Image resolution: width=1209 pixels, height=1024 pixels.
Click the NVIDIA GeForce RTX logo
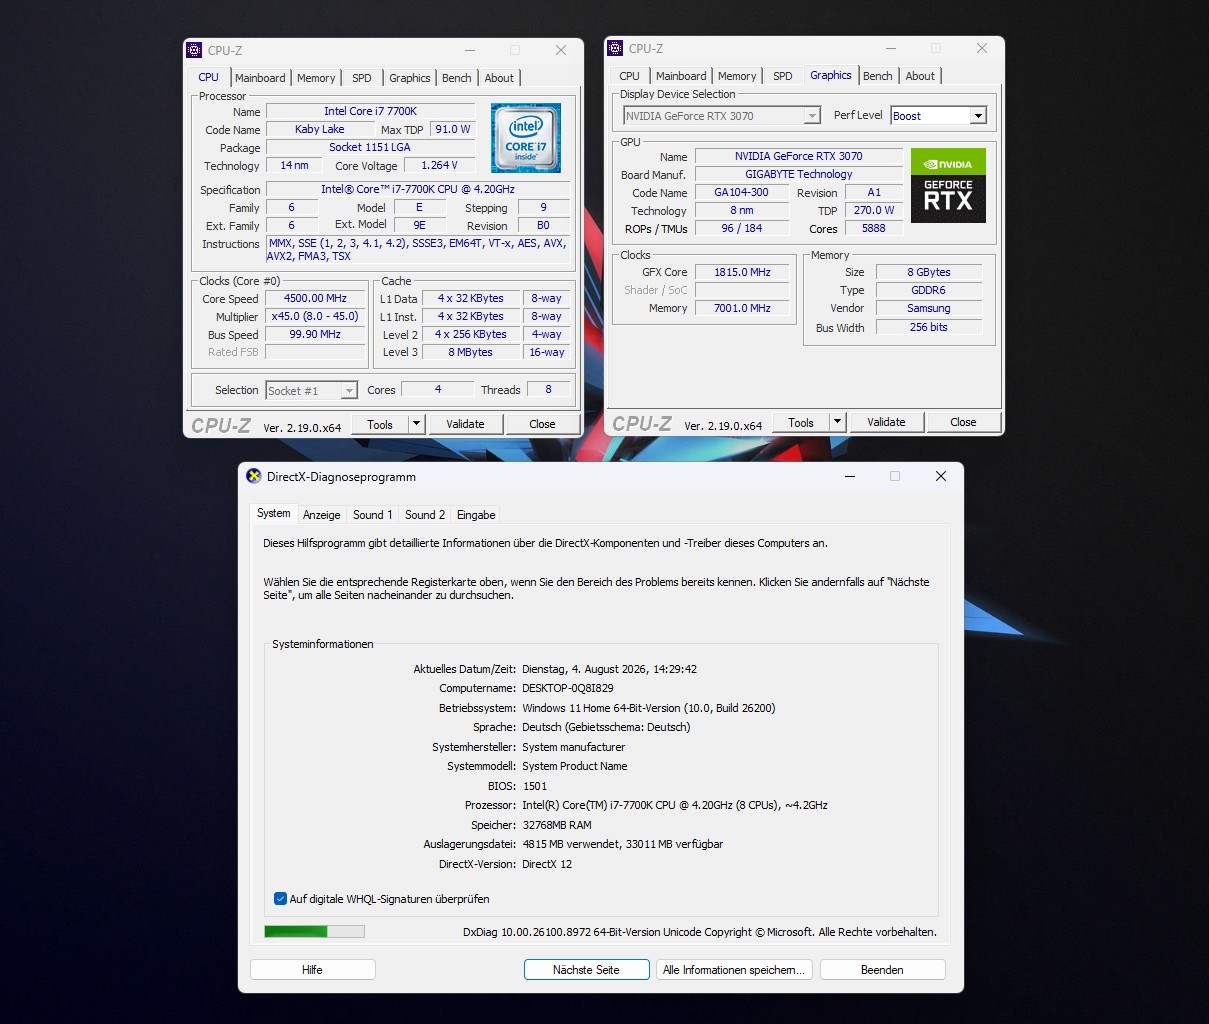[x=948, y=185]
